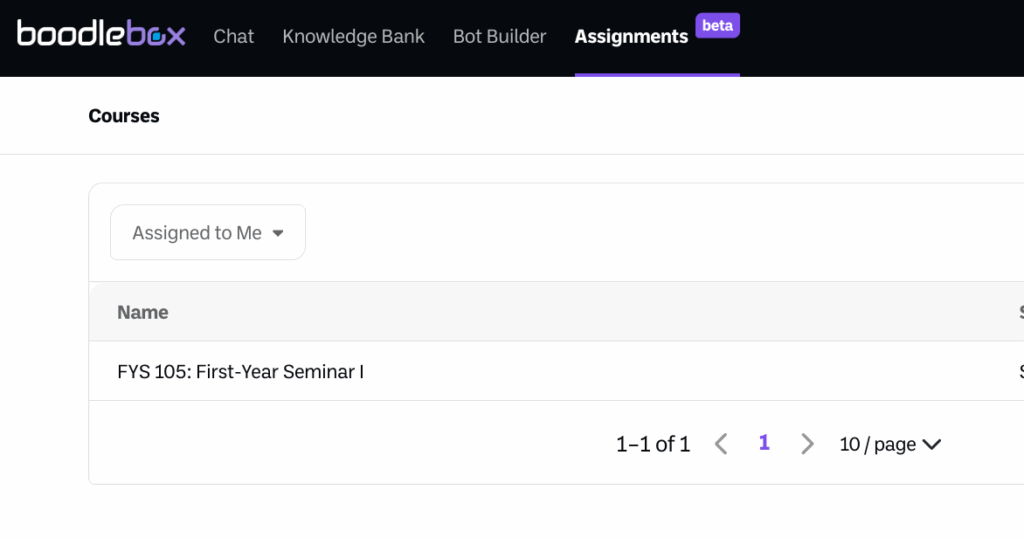Screen dimensions: 1024x538
Task: Click the cut-off cell in the FYS 105 row
Action: 1020,372
